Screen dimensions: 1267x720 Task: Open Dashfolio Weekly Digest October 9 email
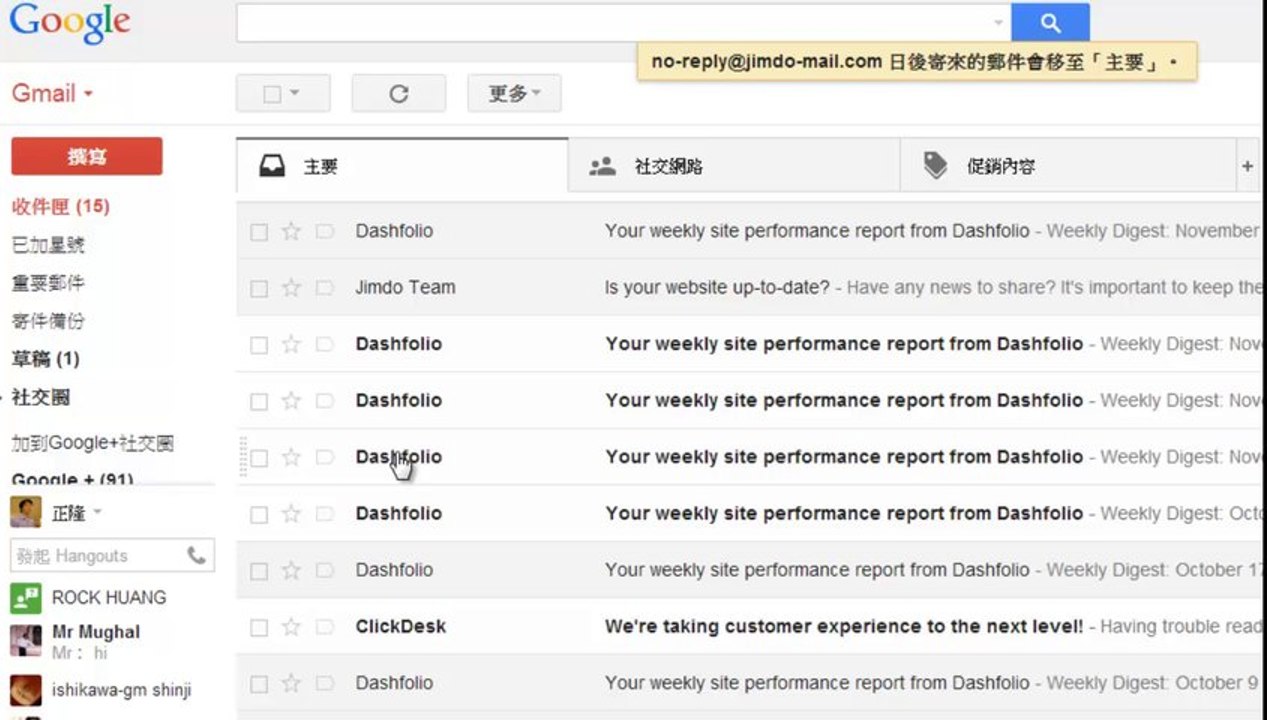pyautogui.click(x=749, y=684)
